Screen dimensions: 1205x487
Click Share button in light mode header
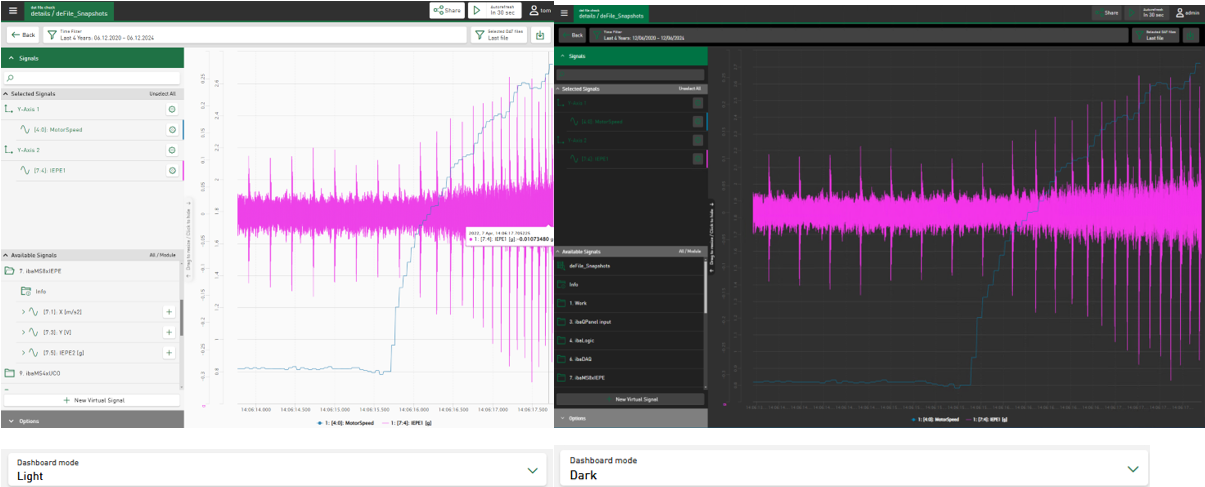[x=447, y=10]
